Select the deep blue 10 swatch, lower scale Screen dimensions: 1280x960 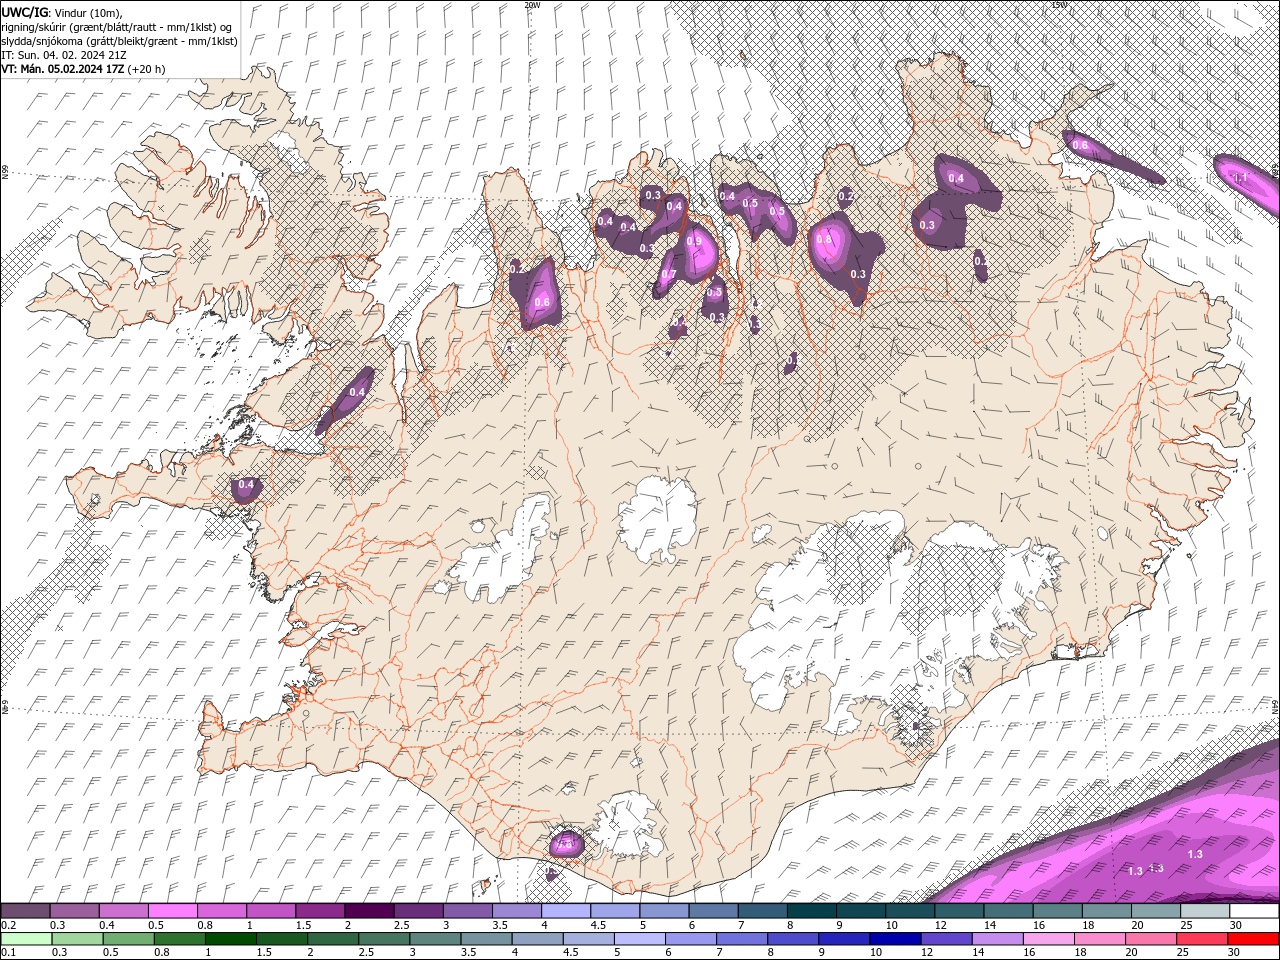pos(895,939)
